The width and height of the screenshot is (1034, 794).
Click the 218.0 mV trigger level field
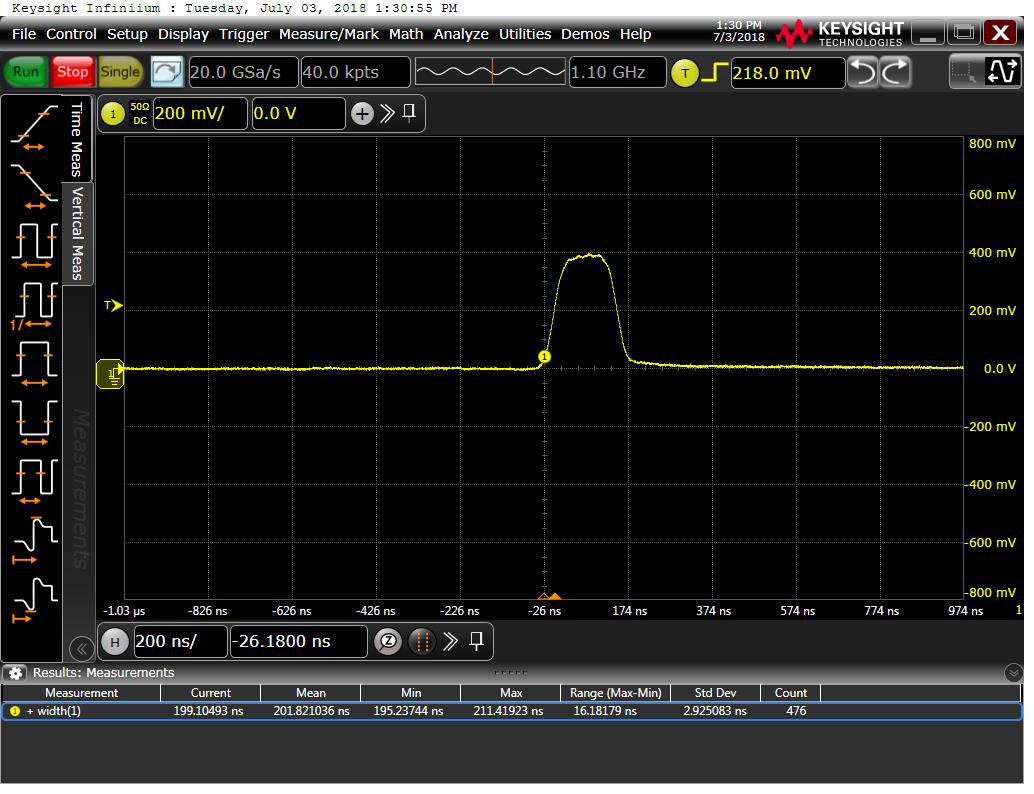[x=785, y=73]
